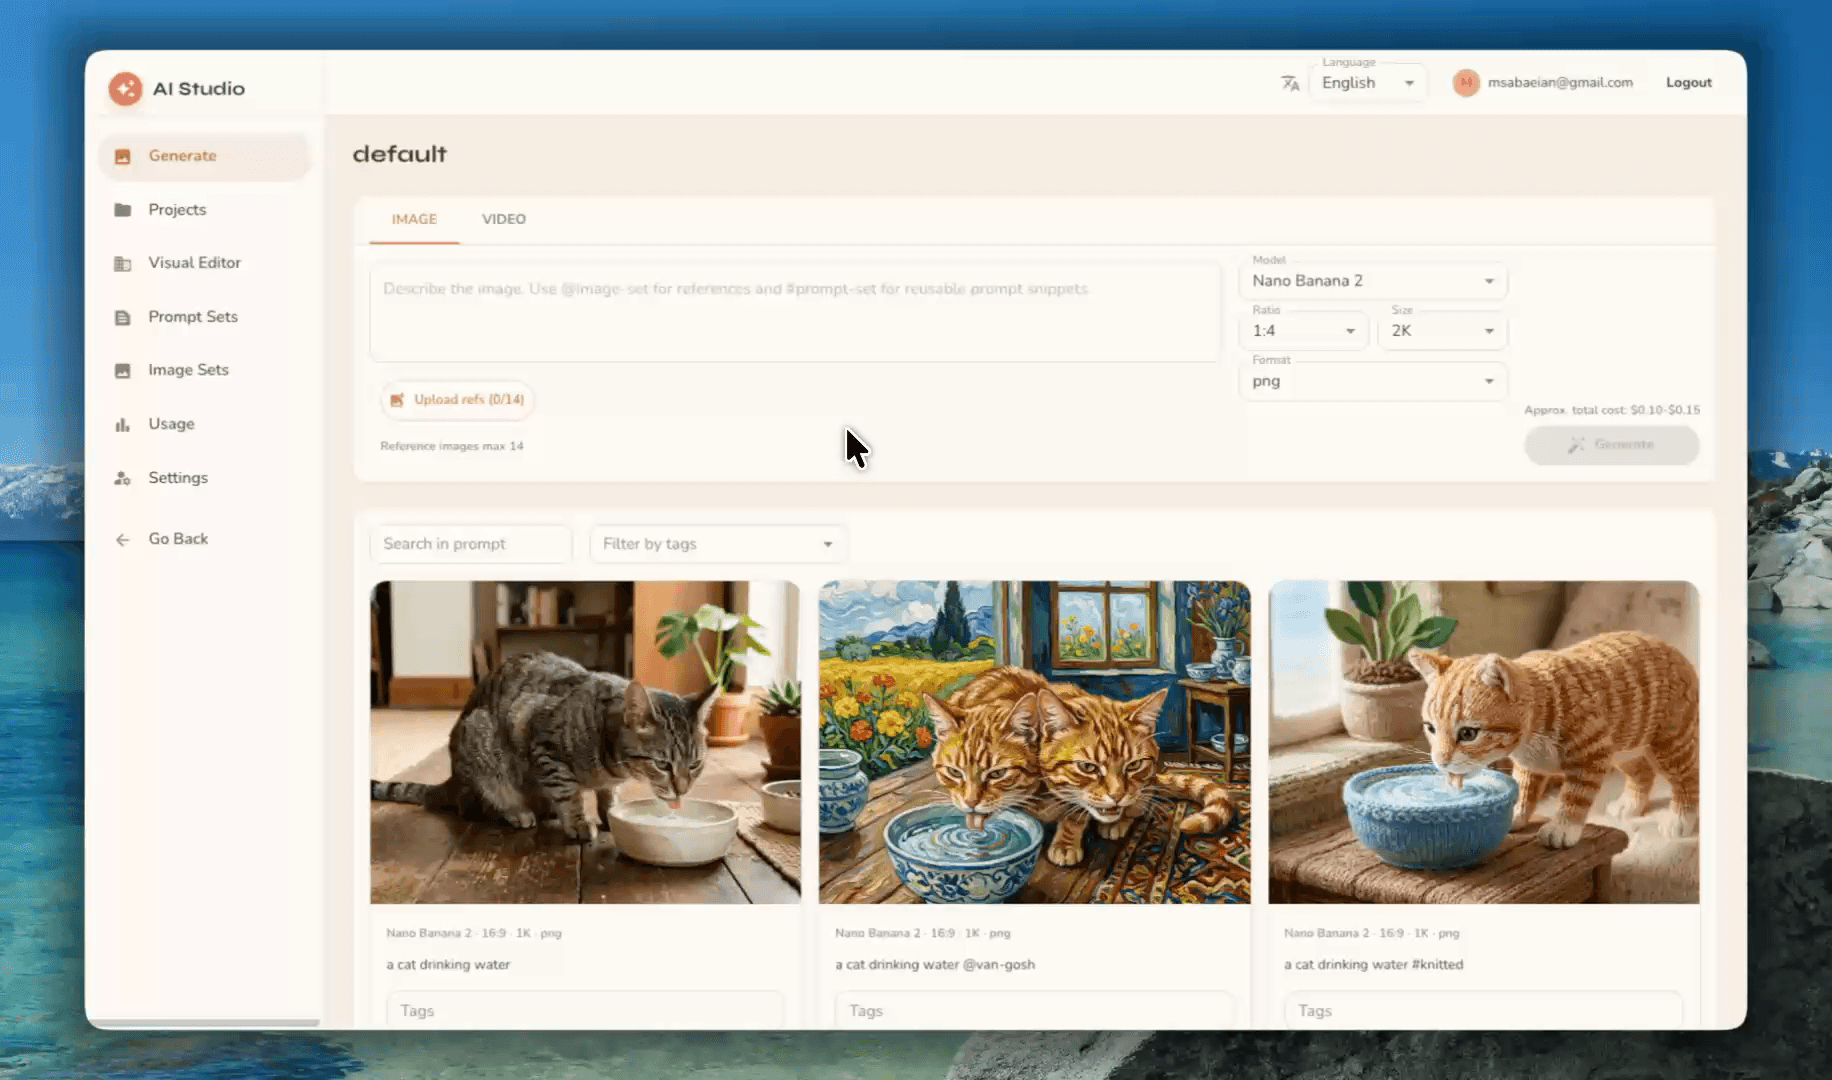
Task: Select Go Back in the sidebar
Action: pos(205,539)
